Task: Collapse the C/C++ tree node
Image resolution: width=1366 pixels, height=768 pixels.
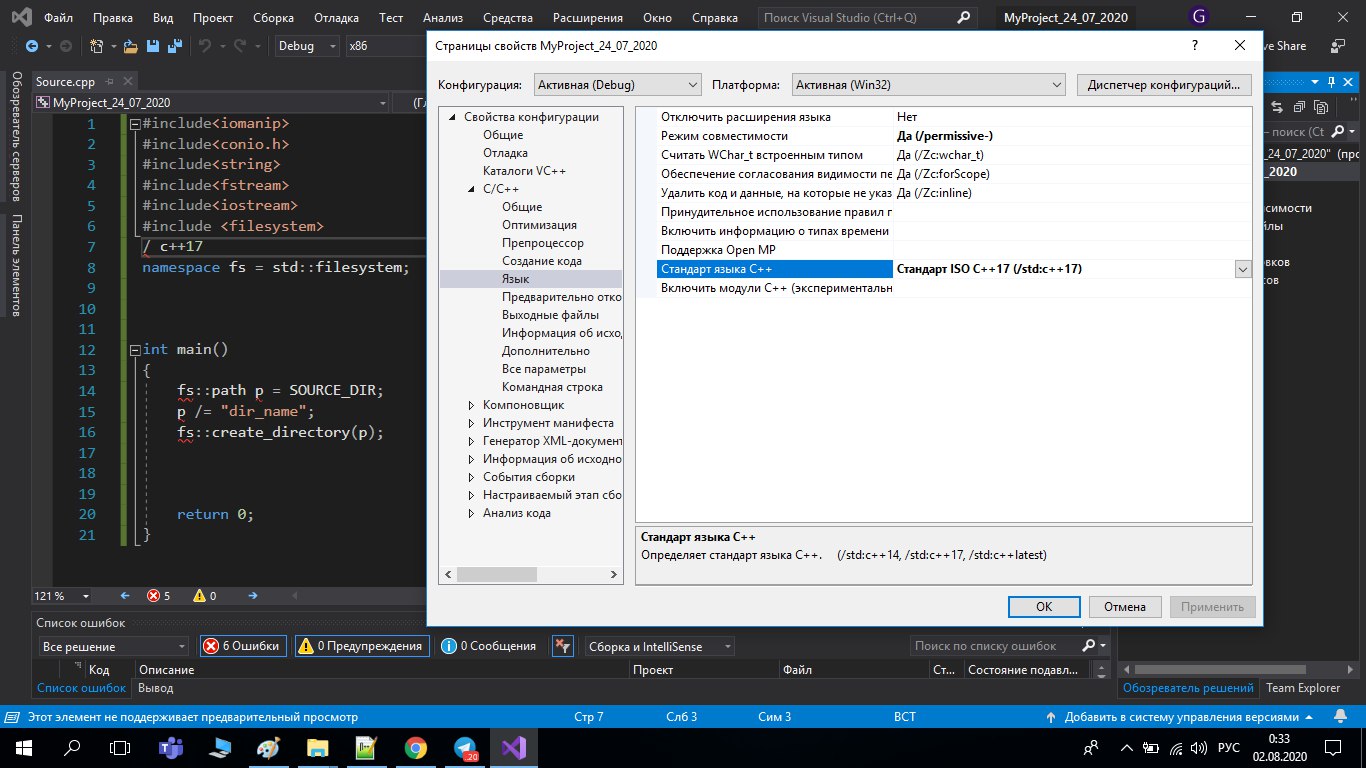Action: [472, 189]
